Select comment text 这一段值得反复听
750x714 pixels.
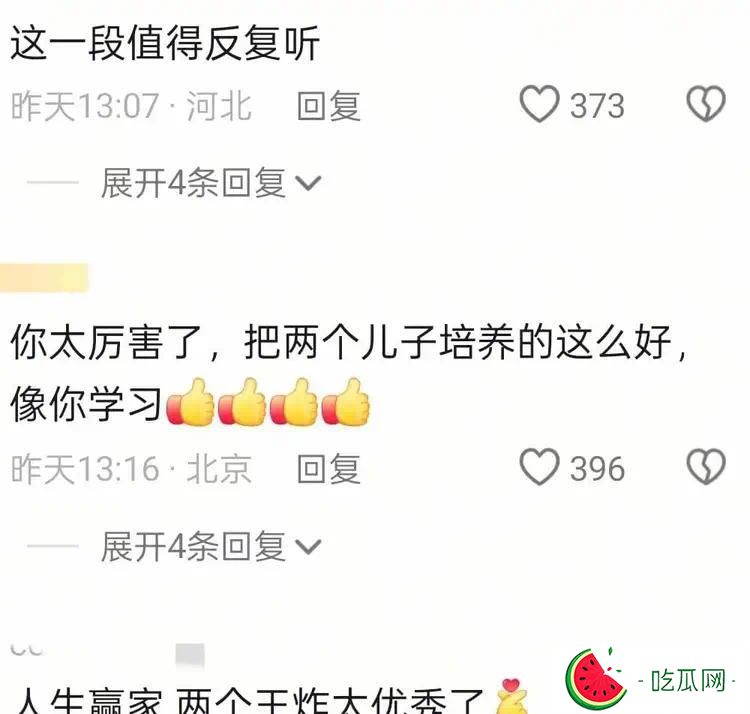(165, 44)
